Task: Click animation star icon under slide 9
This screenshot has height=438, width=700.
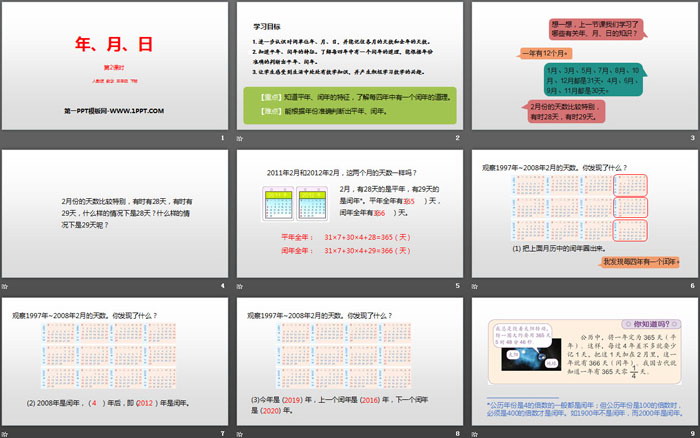Action: (475, 434)
